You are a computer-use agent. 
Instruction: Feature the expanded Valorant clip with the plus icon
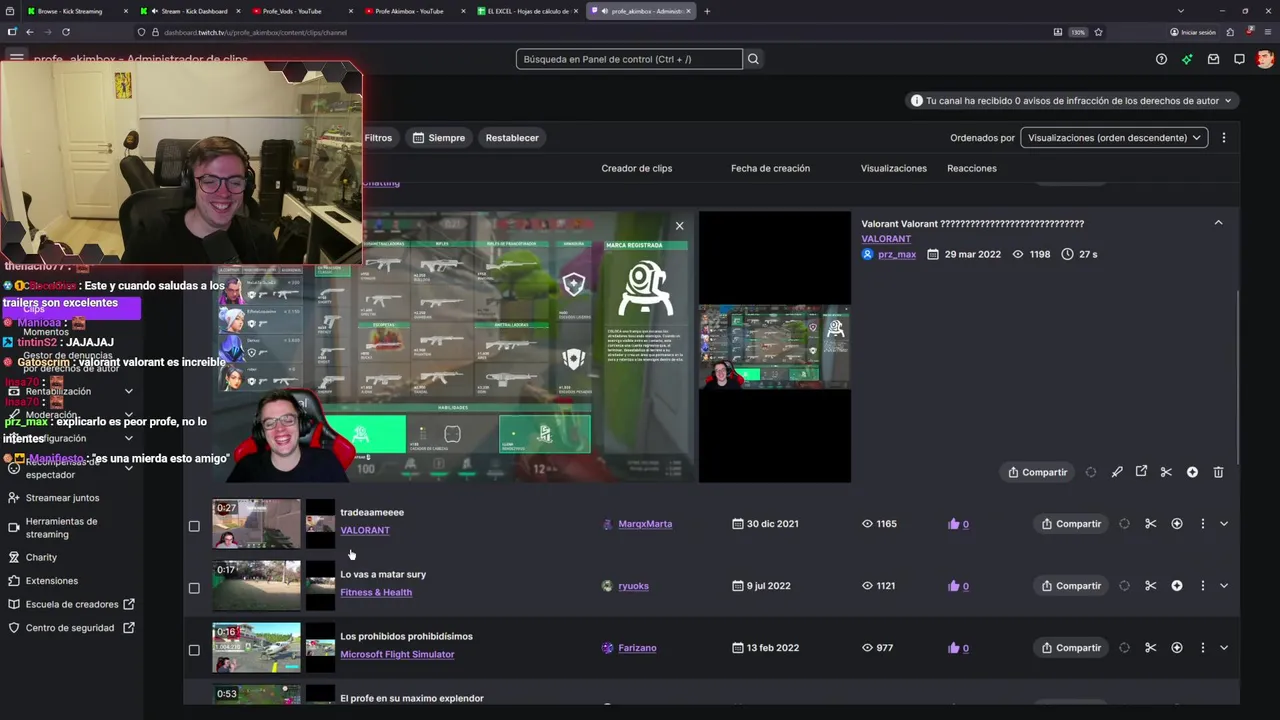pyautogui.click(x=1192, y=472)
